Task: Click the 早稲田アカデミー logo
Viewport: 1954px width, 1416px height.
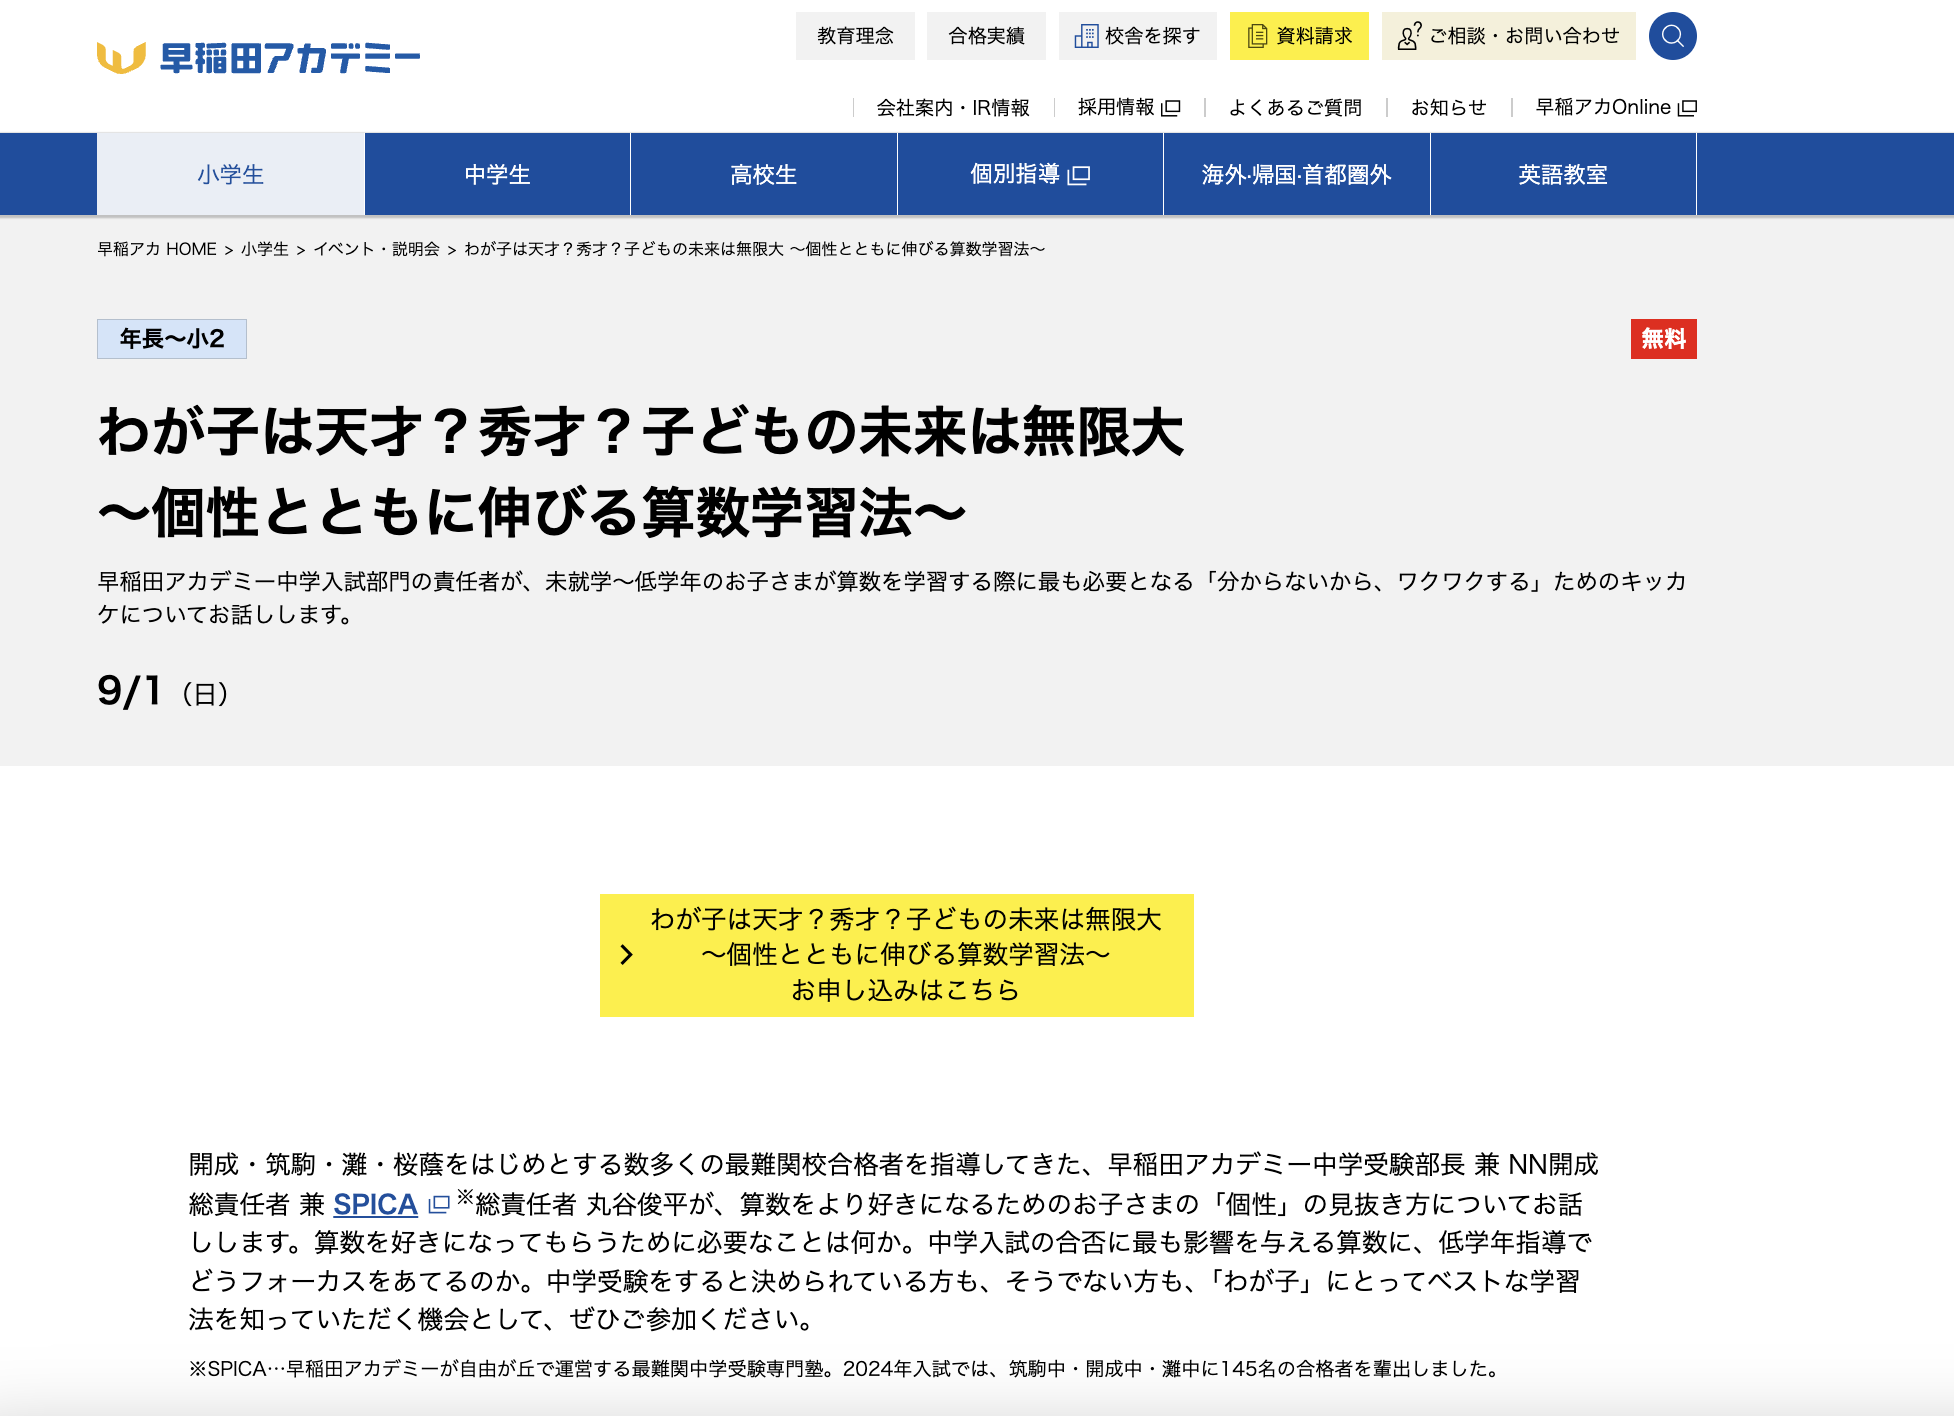Action: tap(257, 57)
